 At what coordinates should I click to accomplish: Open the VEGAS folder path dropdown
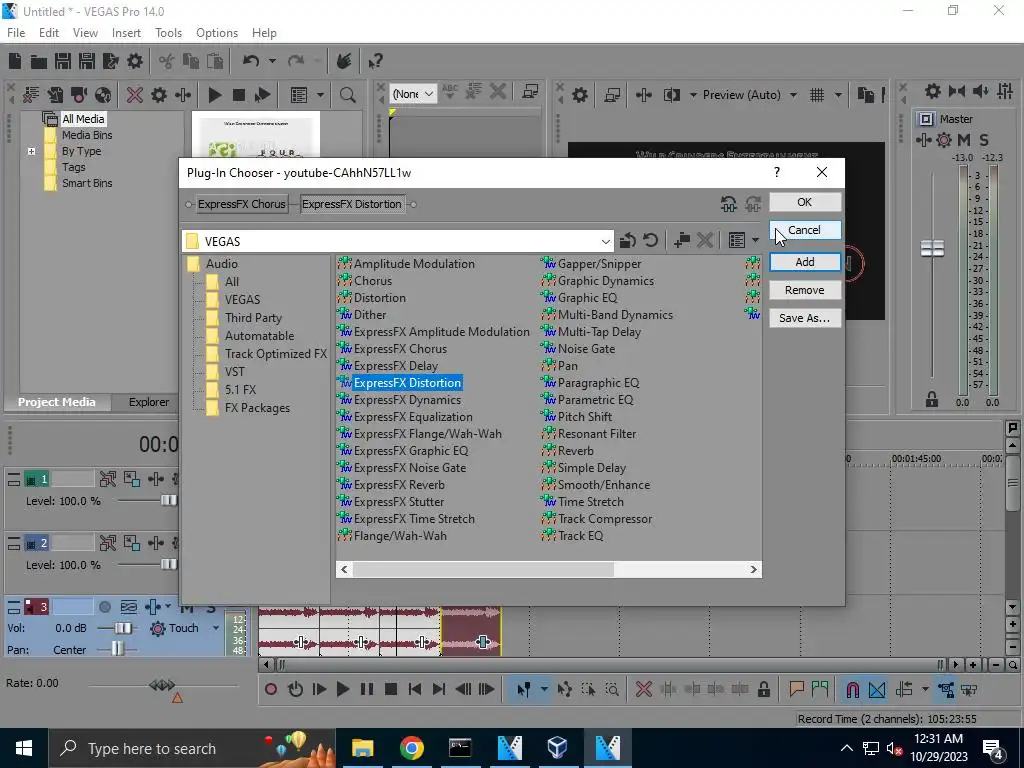[x=605, y=242]
